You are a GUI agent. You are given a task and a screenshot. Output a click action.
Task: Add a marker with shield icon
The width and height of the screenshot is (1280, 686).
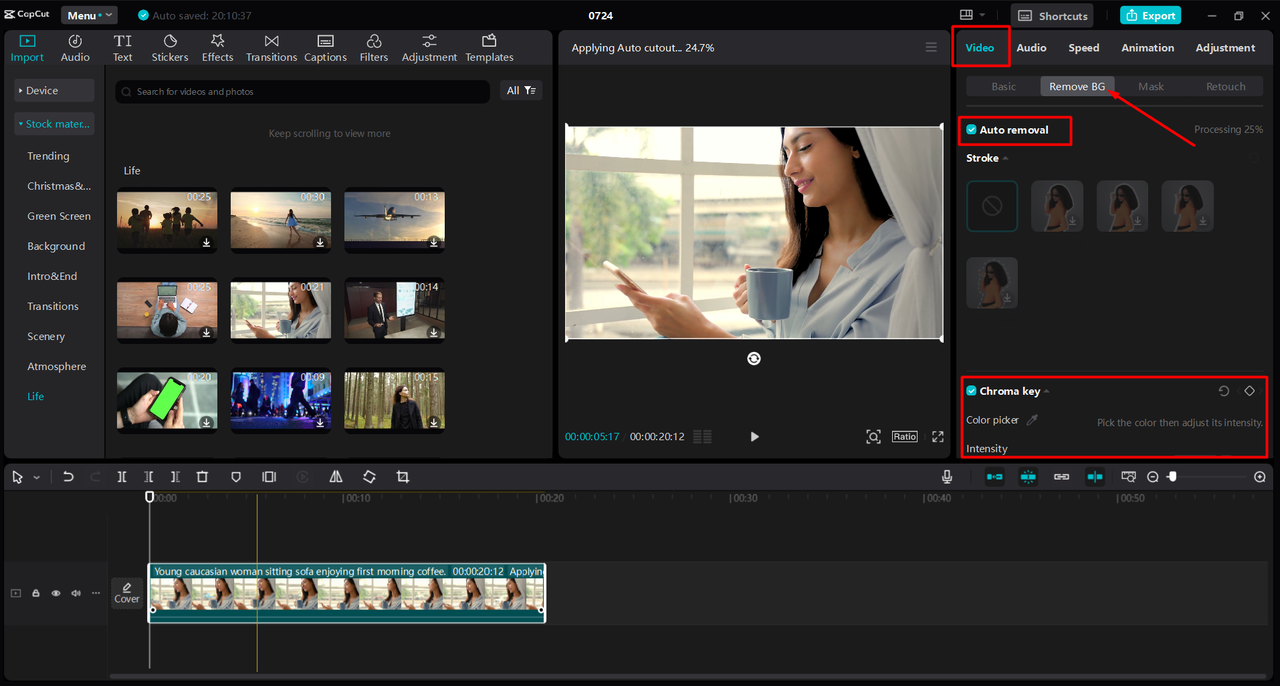click(236, 477)
